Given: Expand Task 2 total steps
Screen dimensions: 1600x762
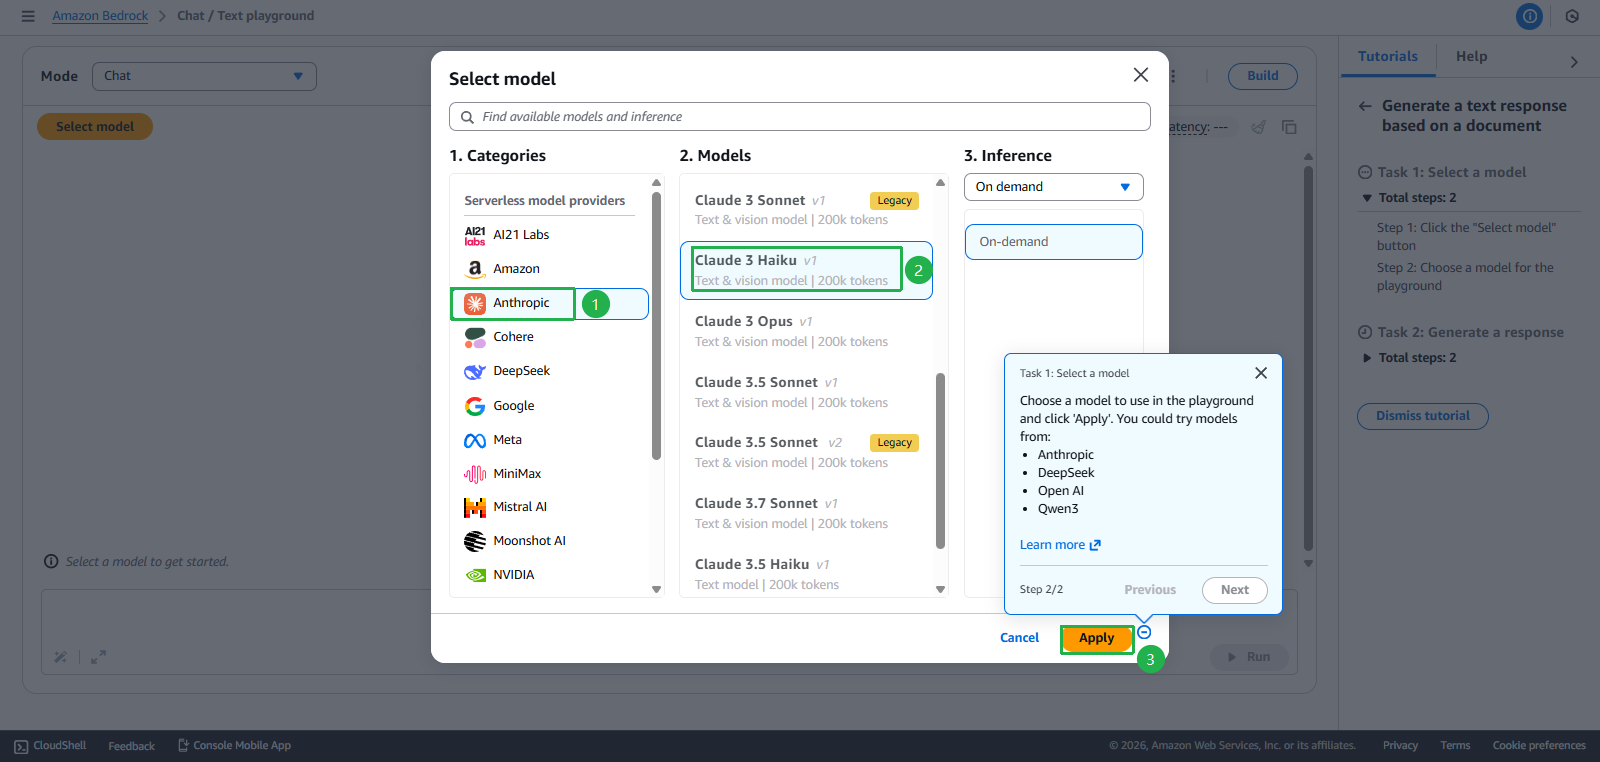Looking at the screenshot, I should coord(1367,358).
